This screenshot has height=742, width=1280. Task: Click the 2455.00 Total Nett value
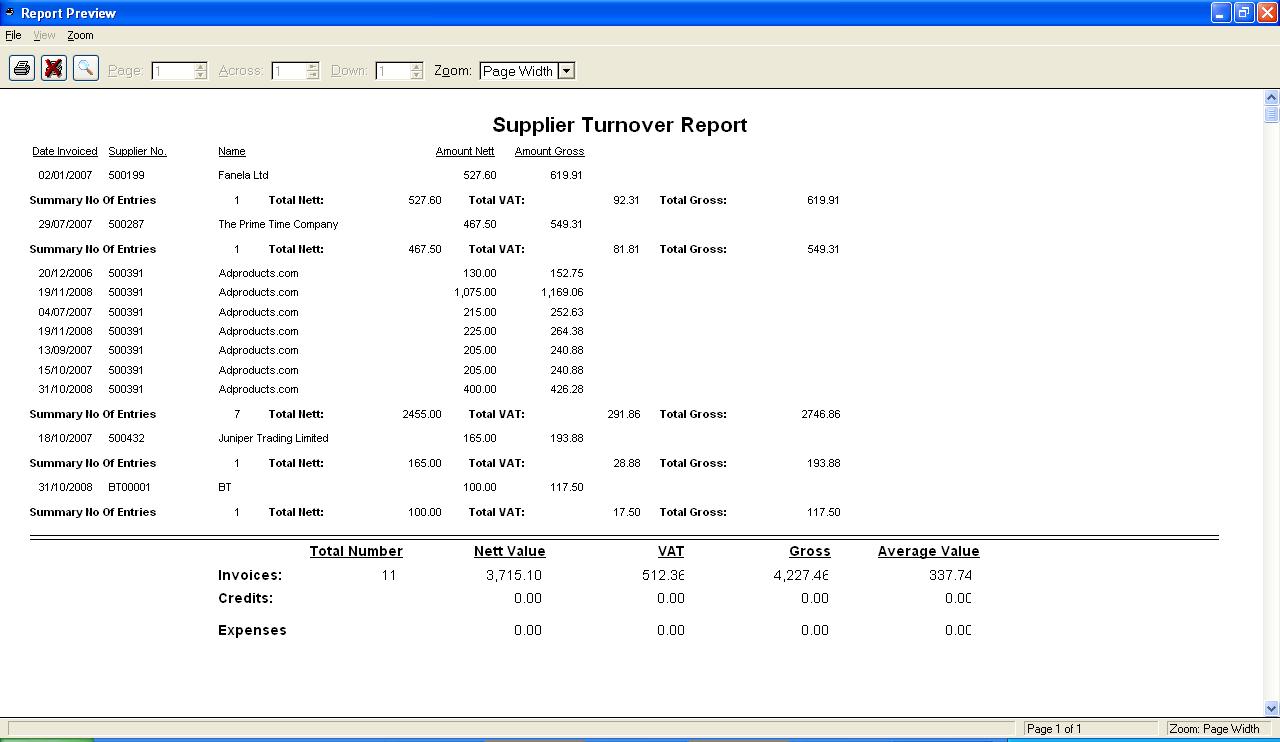pos(422,414)
